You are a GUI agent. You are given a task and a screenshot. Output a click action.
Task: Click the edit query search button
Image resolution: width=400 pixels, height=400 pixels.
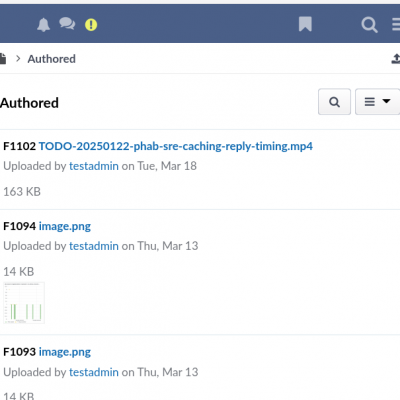[x=334, y=102]
